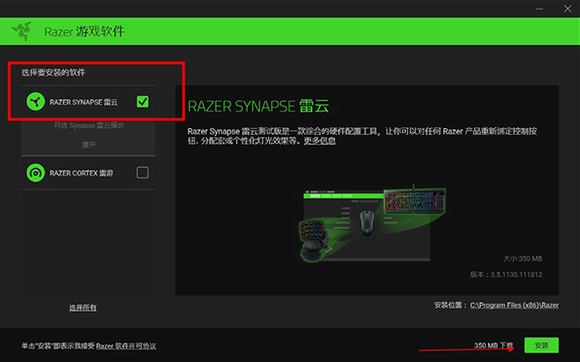Click the Razer snake logo in header
580x362 pixels.
(x=22, y=31)
